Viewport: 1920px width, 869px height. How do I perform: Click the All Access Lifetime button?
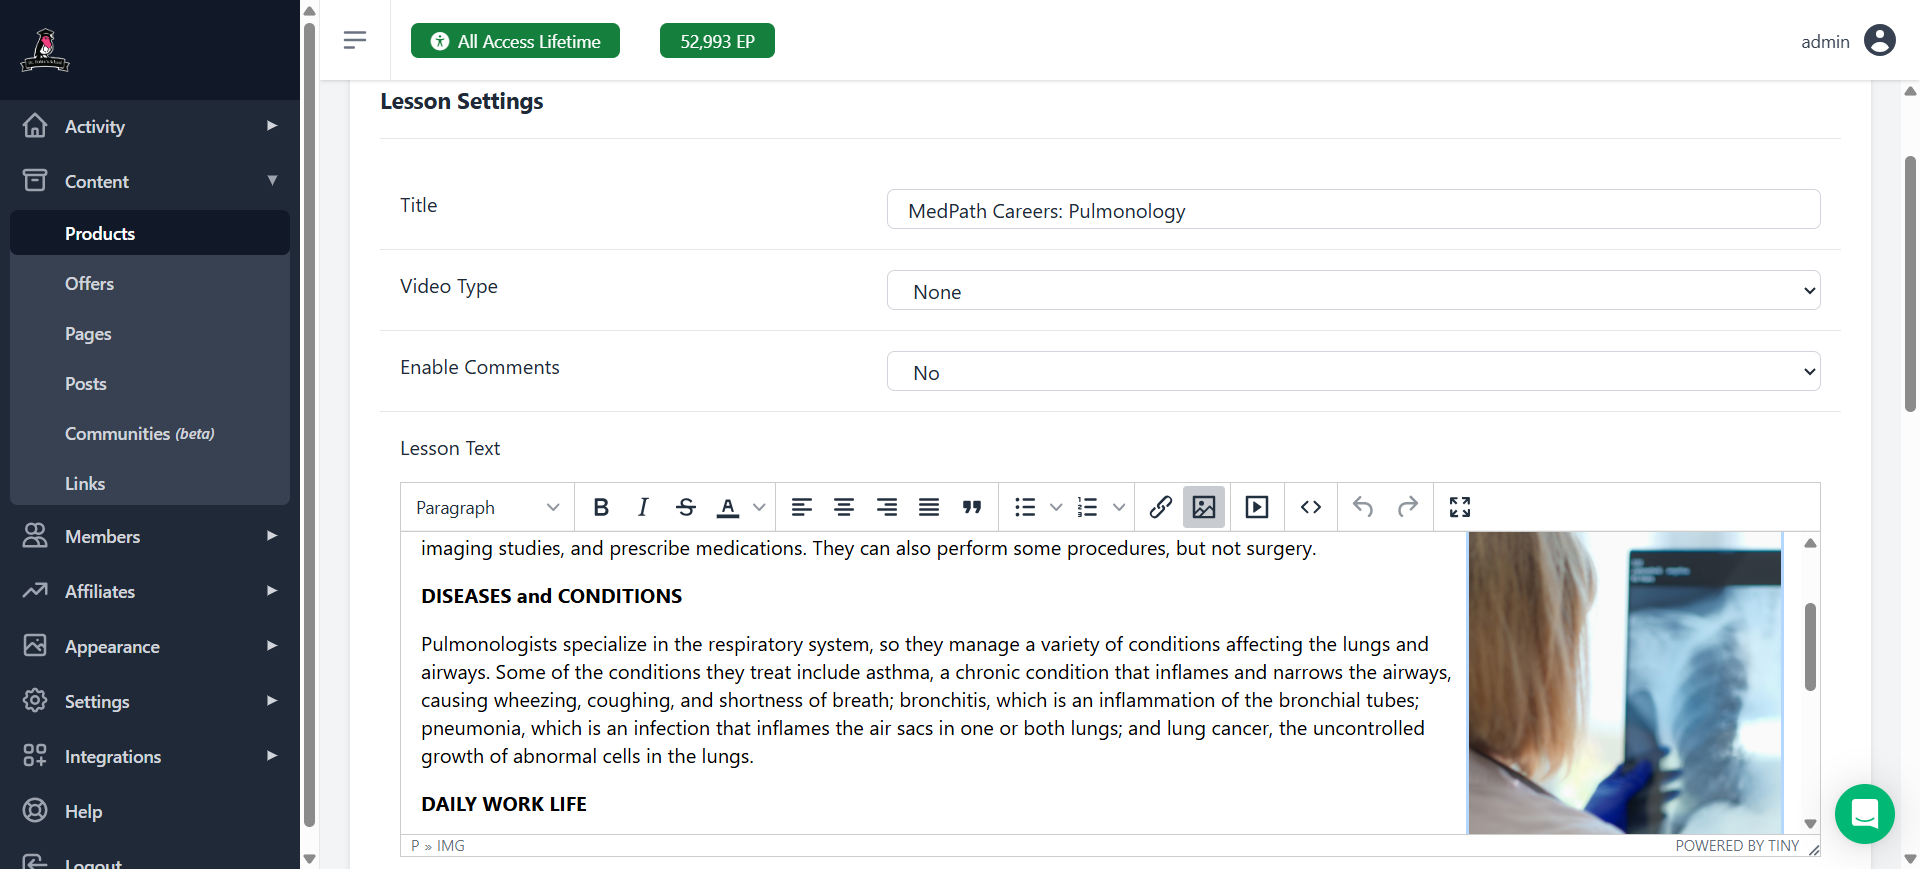click(x=515, y=41)
